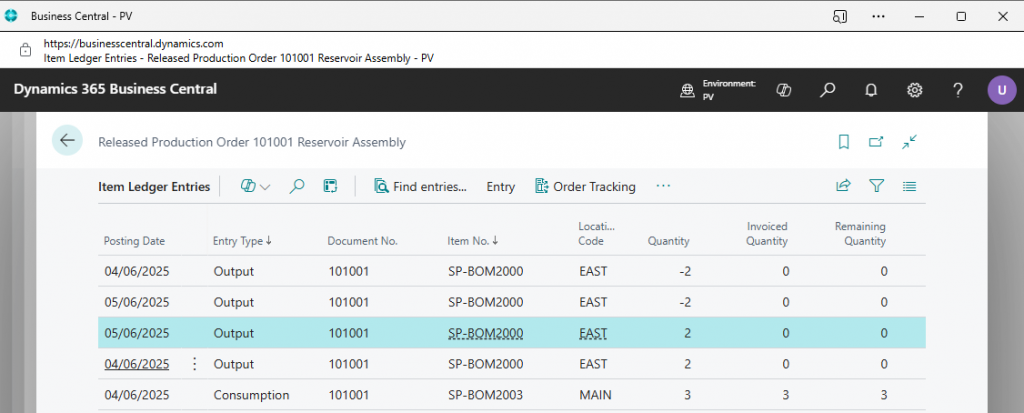Open Copilot dropdown in list toolbar

pos(256,186)
